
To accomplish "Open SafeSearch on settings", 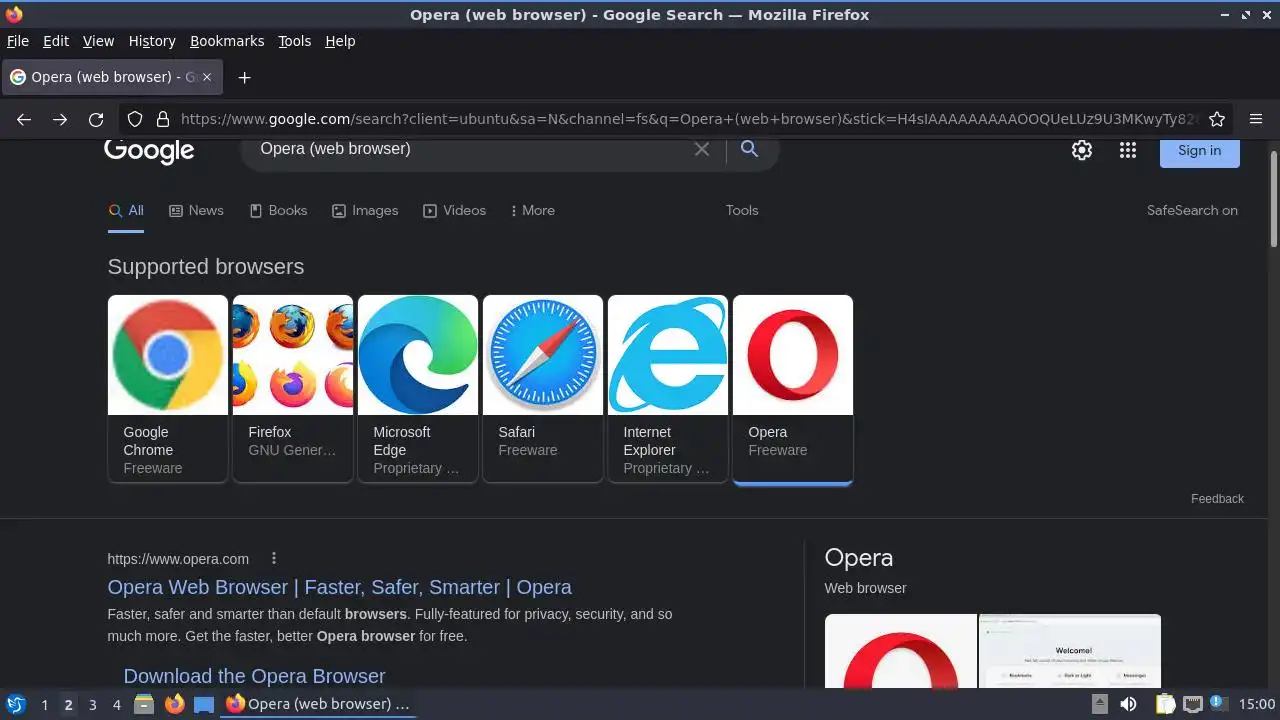I will 1192,210.
